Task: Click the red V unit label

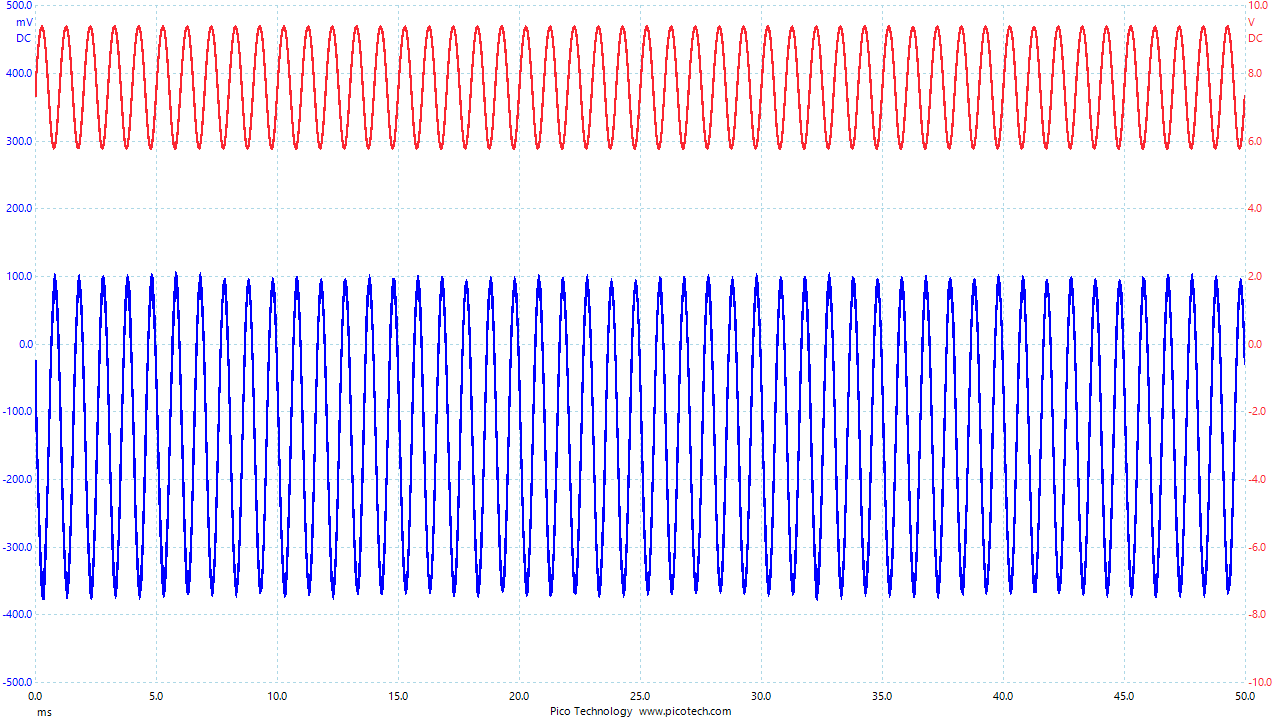Action: [1251, 22]
